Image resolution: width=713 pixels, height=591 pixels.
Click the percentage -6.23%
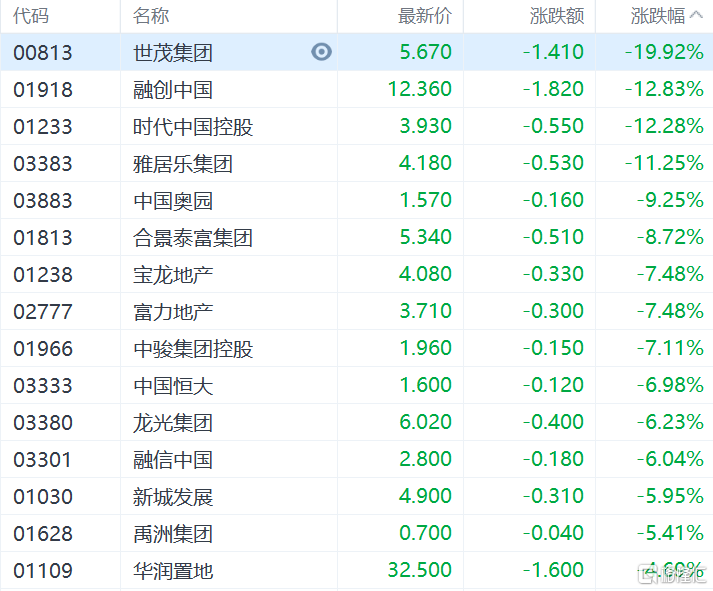(x=670, y=422)
